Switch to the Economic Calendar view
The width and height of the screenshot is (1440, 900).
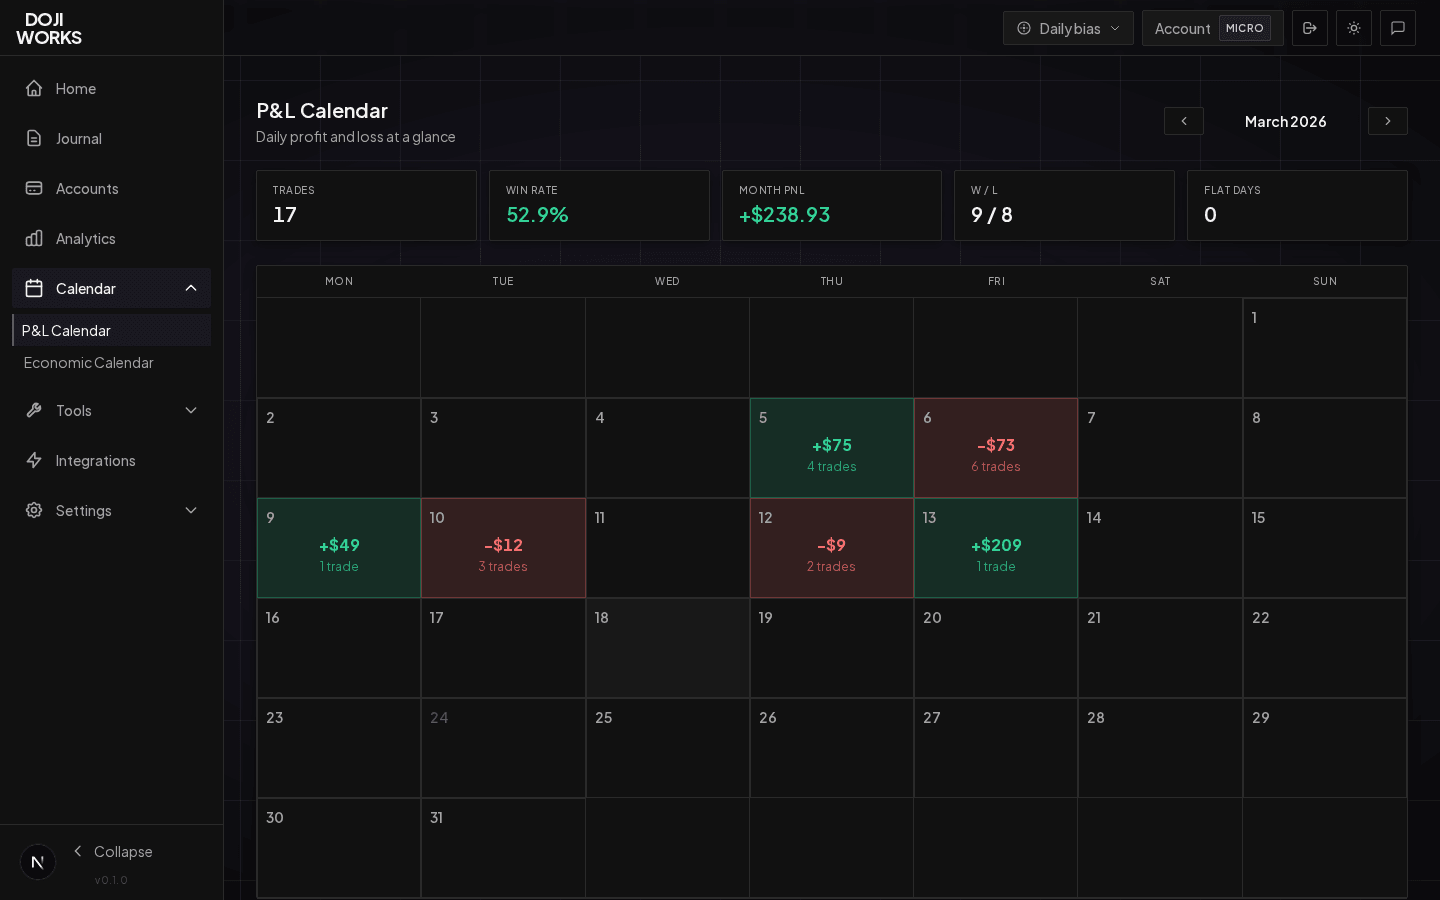pos(88,363)
